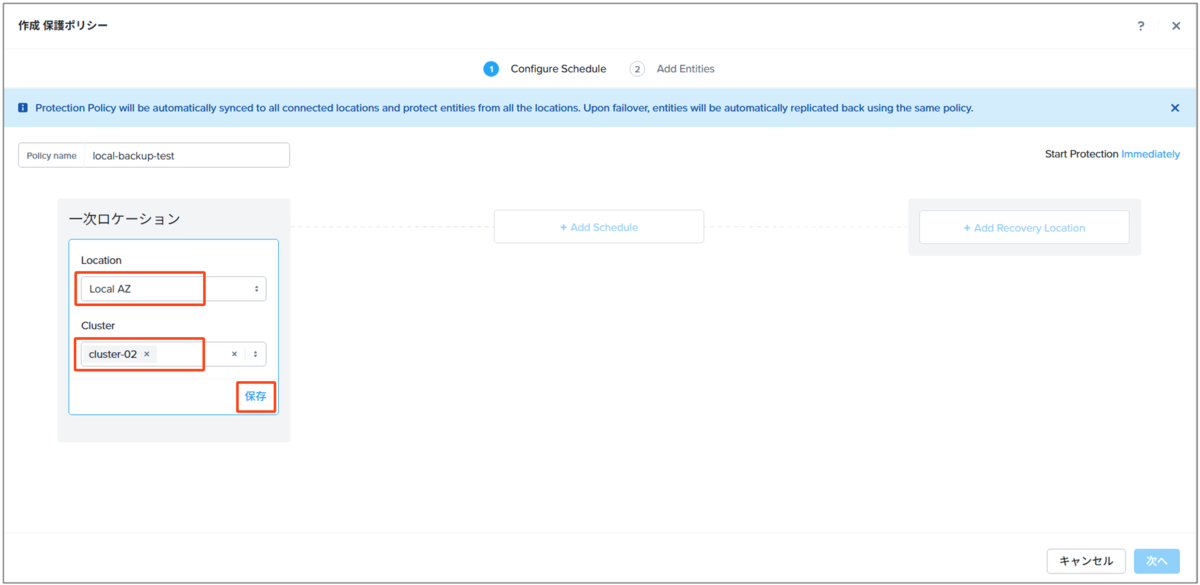Open the help question mark icon
This screenshot has width=1200, height=585.
[x=1141, y=26]
